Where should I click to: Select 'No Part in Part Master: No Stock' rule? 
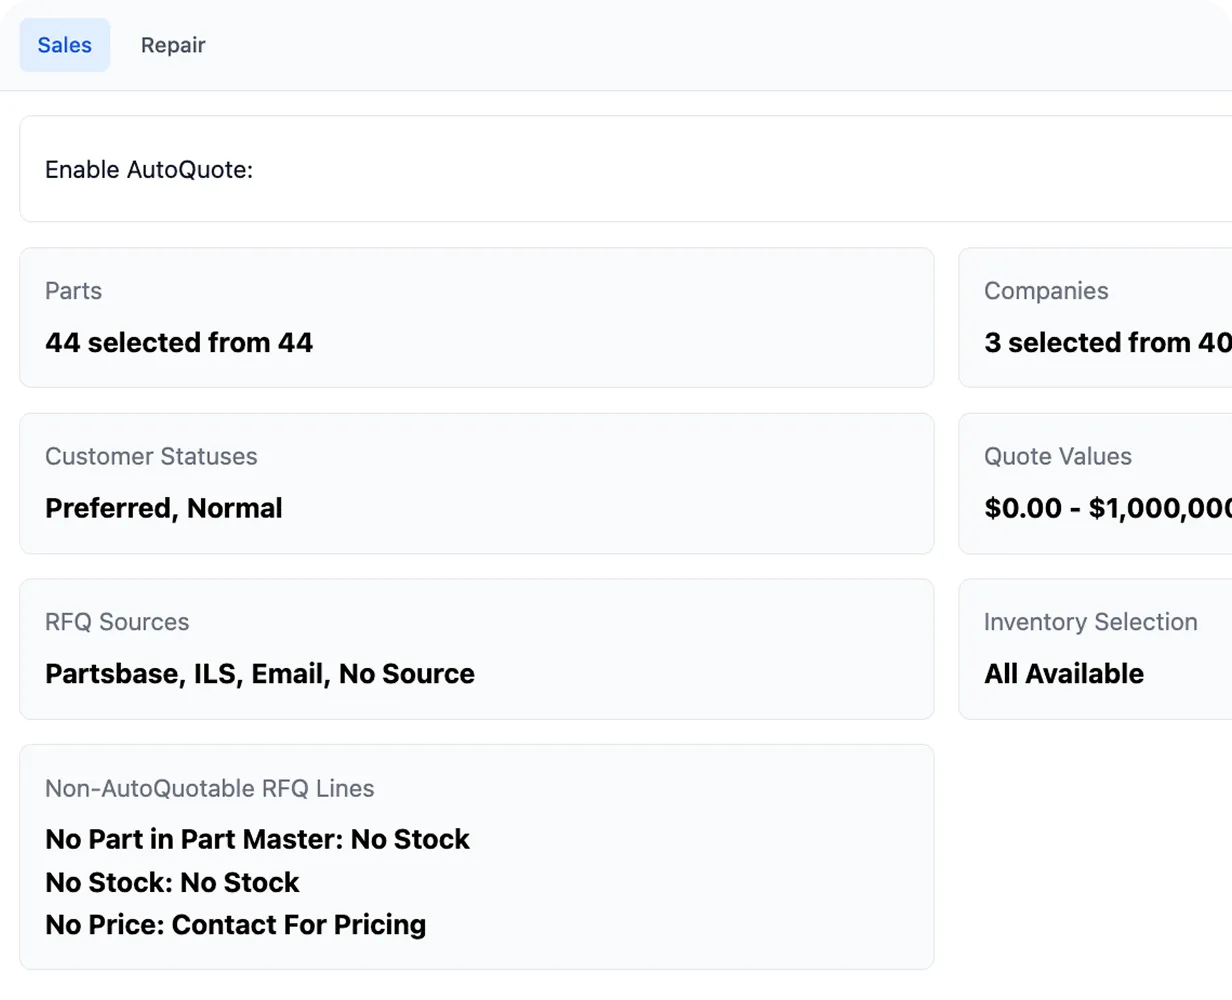(257, 839)
